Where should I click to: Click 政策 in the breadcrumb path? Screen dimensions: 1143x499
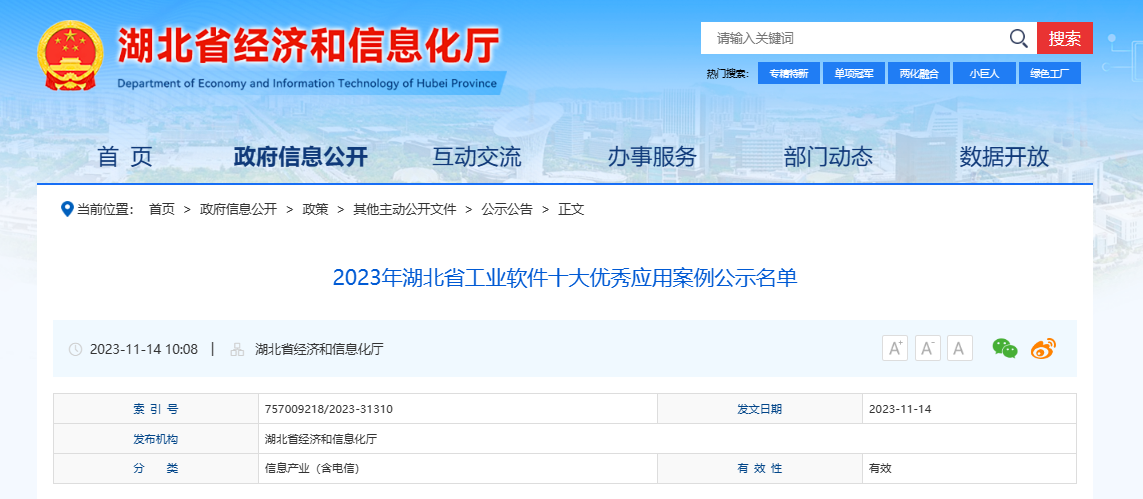click(315, 209)
